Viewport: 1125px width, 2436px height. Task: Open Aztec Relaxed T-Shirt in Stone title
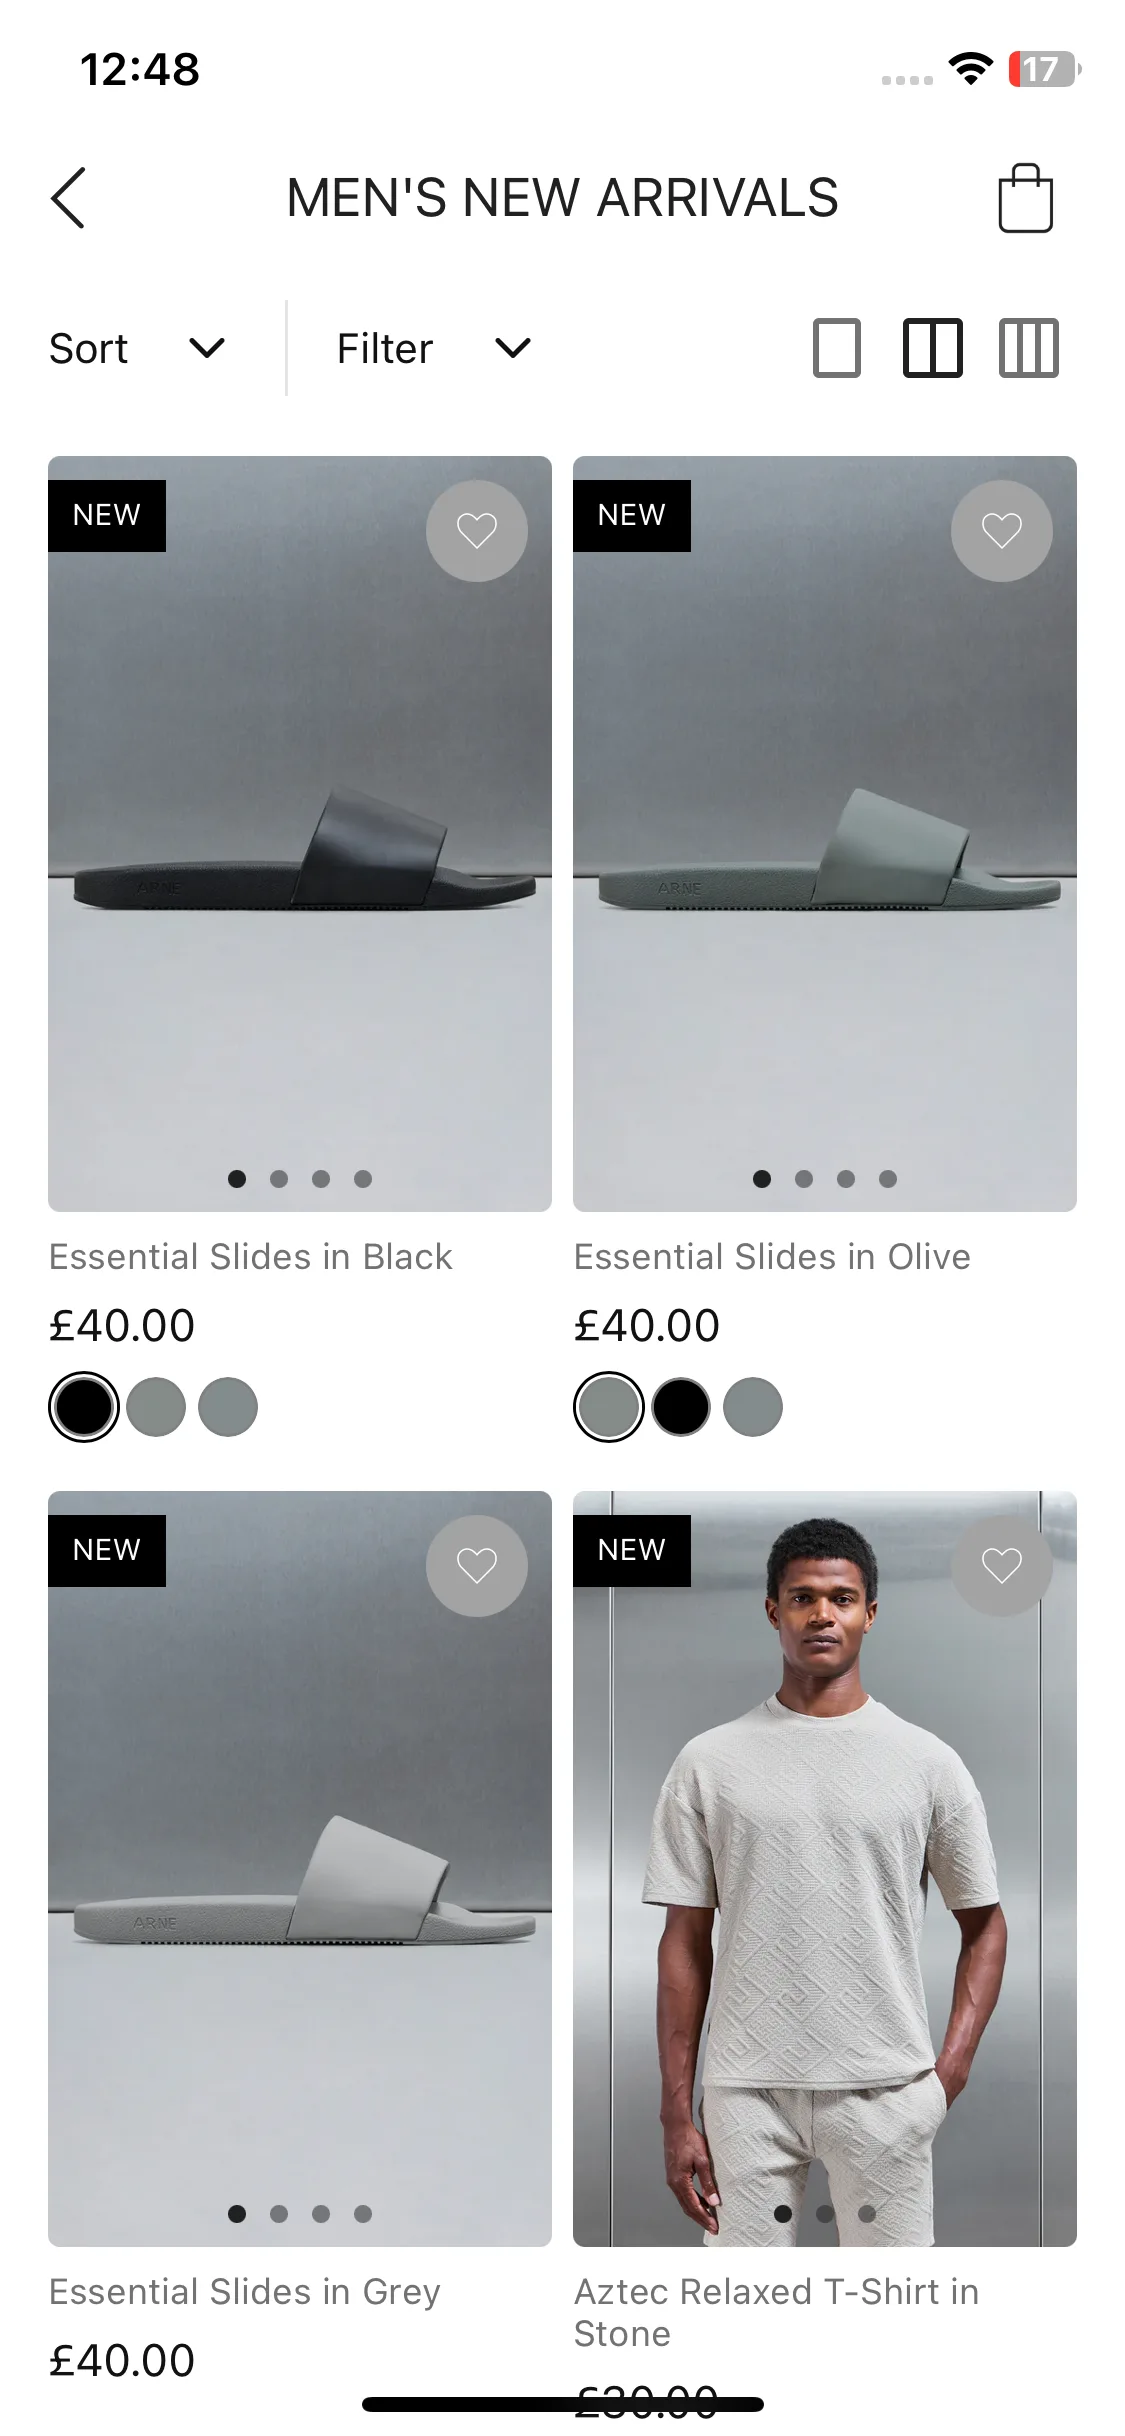(x=776, y=2312)
